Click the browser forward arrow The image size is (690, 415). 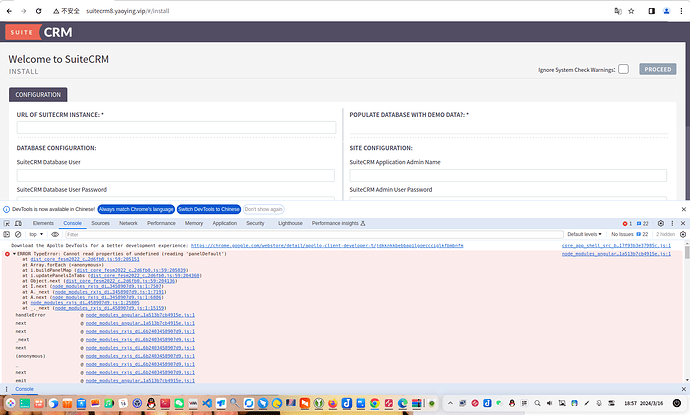pos(24,11)
